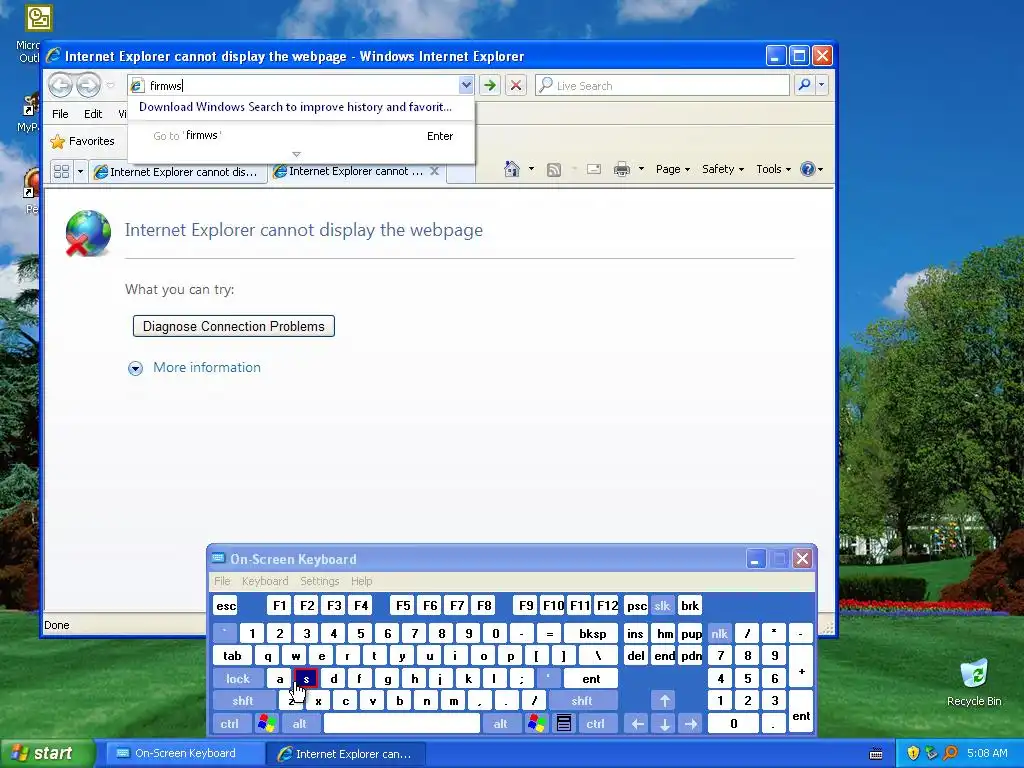Toggle the right alt key
1024x768 pixels.
501,724
